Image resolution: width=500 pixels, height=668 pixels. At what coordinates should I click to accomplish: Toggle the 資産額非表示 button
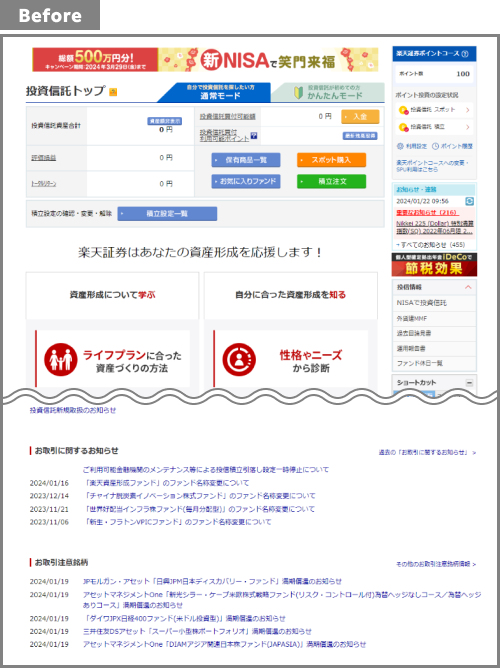point(164,121)
